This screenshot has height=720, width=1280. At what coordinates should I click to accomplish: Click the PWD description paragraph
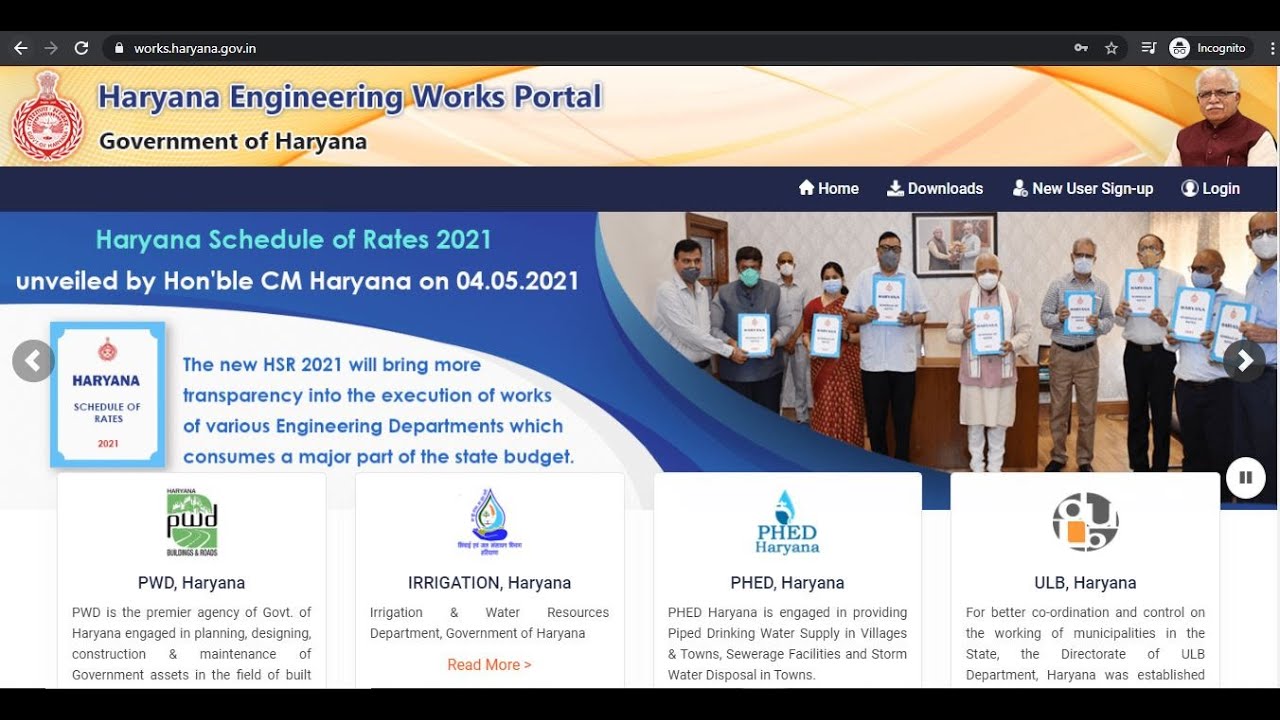coord(191,643)
